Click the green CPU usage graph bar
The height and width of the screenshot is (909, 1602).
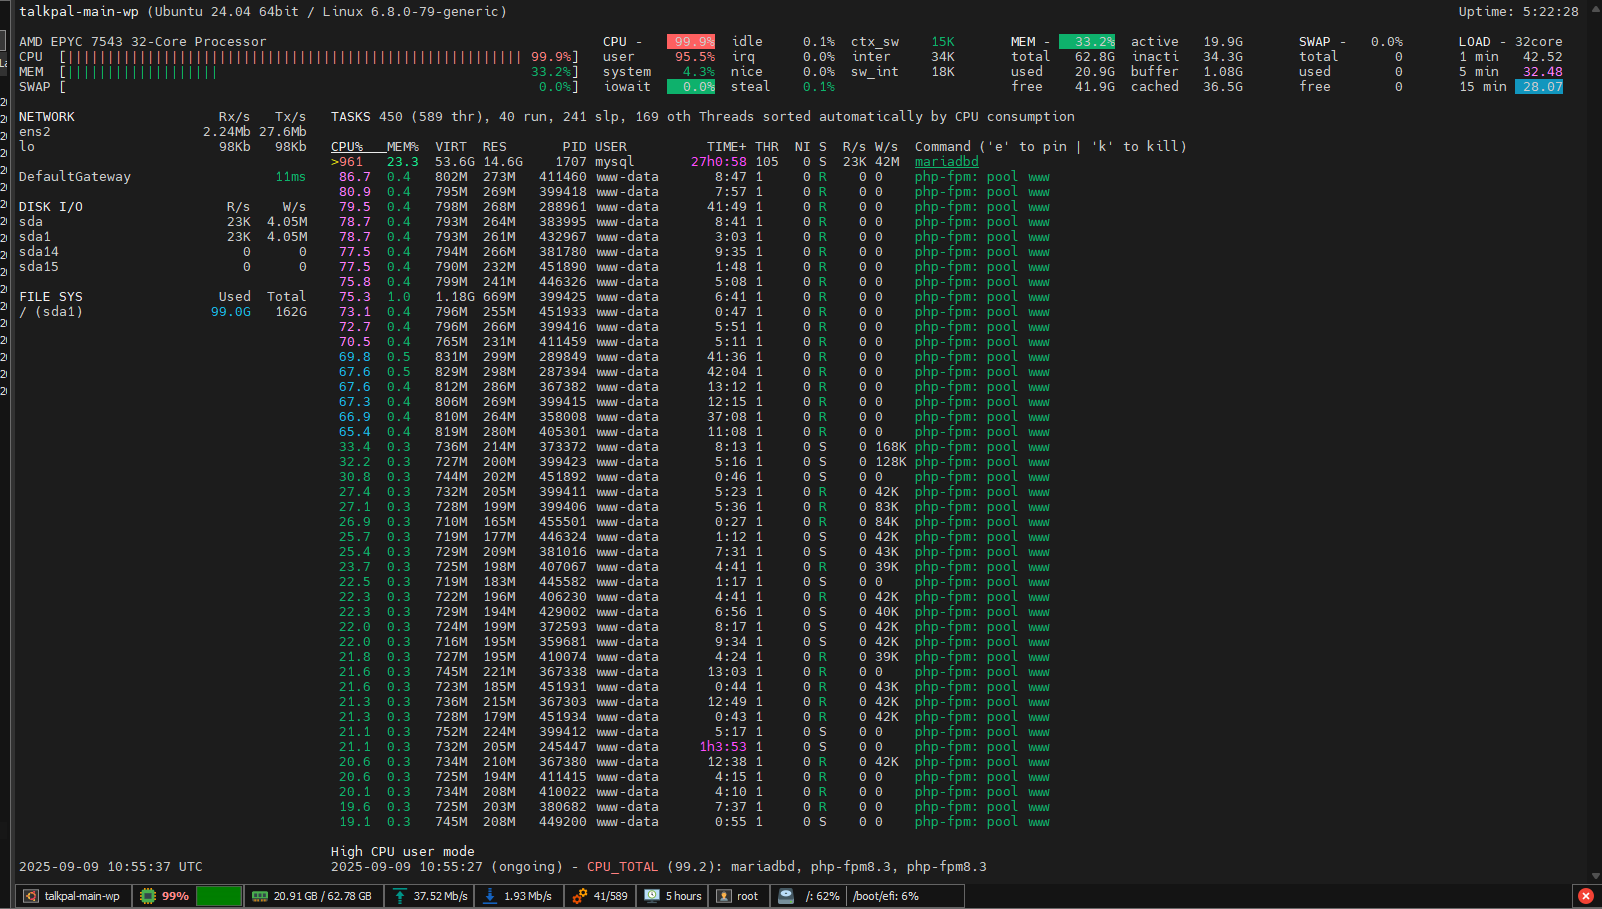(219, 896)
